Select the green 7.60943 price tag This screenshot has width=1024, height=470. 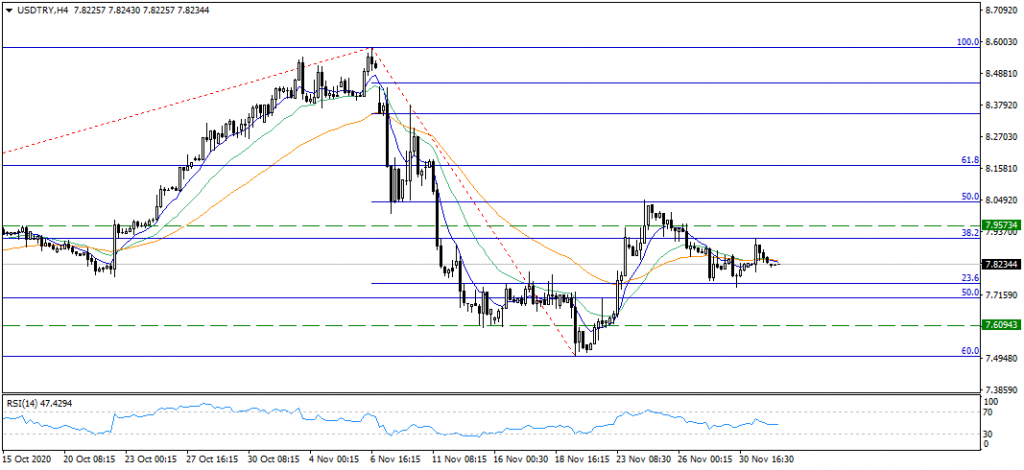[x=1001, y=325]
